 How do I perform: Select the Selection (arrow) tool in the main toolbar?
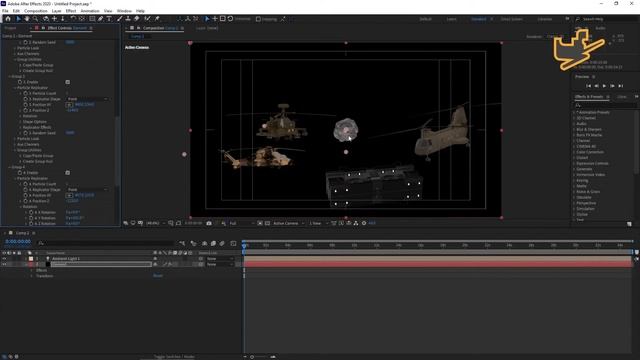pyautogui.click(x=18, y=19)
